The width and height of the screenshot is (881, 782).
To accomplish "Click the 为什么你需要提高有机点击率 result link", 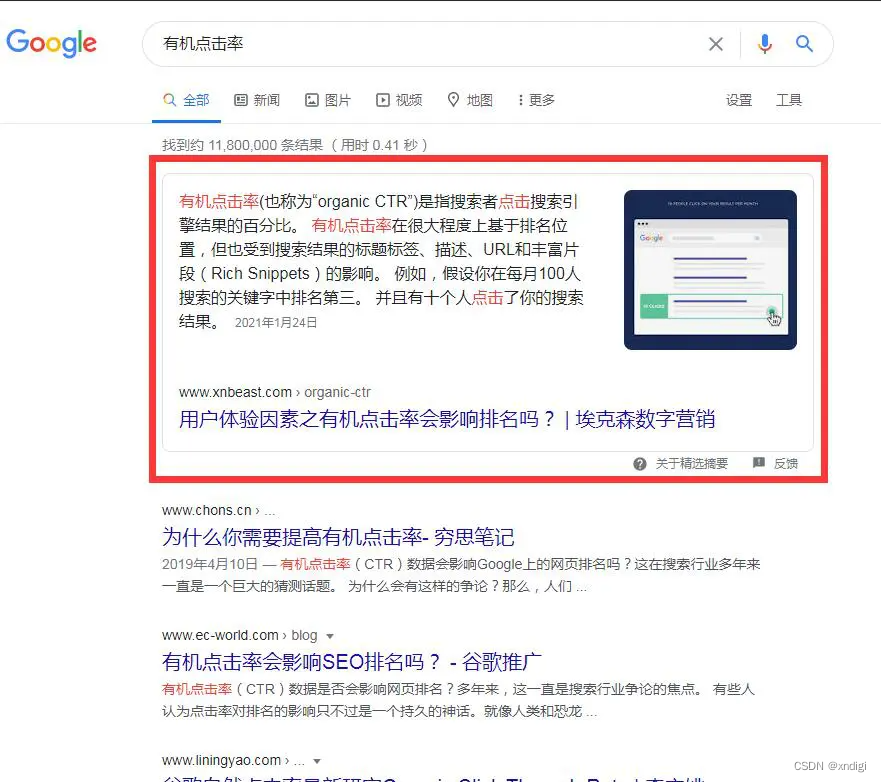I will (339, 537).
